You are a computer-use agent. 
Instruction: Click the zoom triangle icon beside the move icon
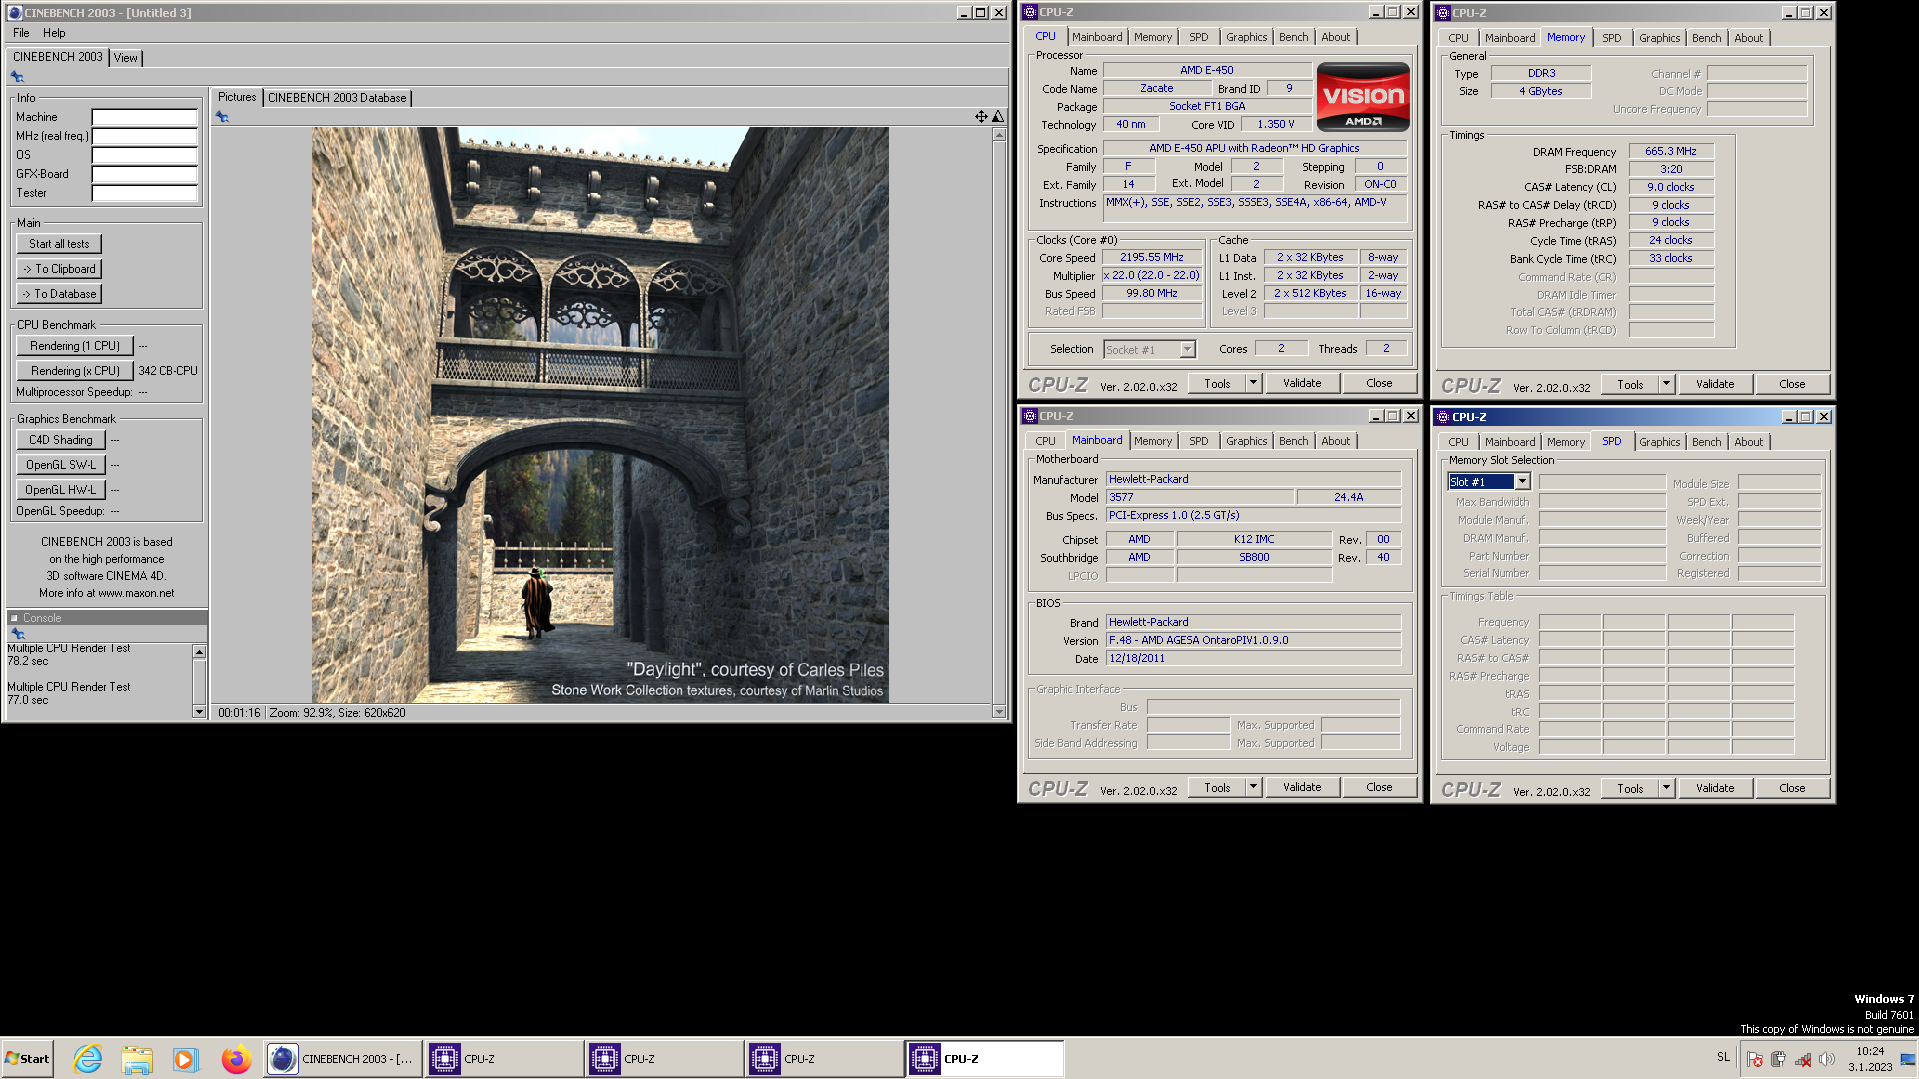997,117
